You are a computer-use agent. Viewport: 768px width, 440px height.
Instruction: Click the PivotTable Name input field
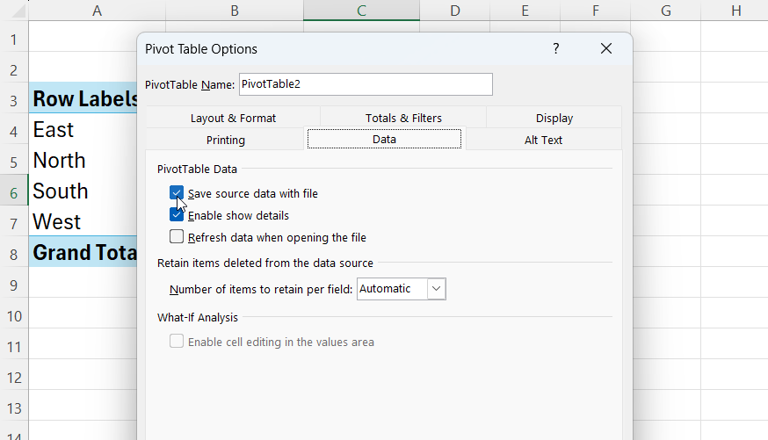click(x=366, y=84)
